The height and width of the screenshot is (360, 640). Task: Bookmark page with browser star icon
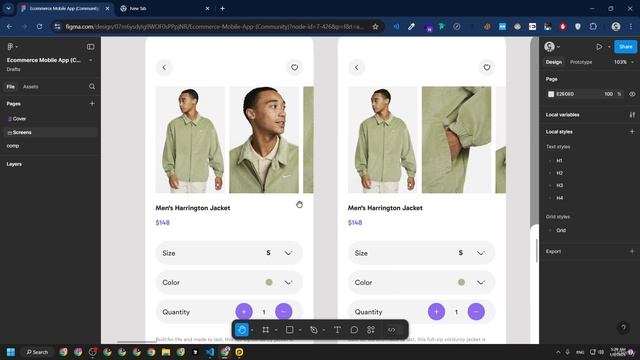click(375, 27)
